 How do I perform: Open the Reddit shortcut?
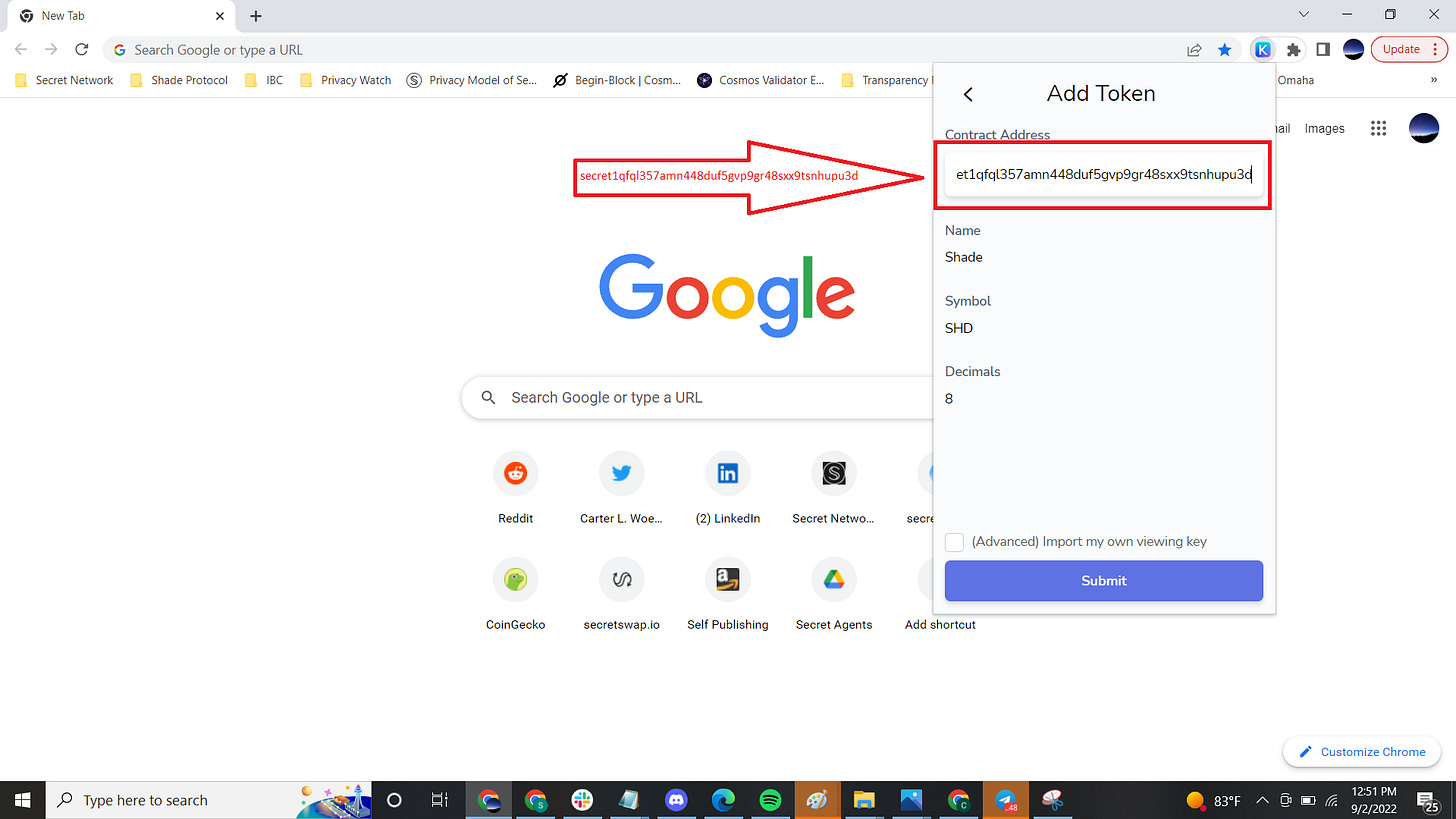[x=515, y=488]
